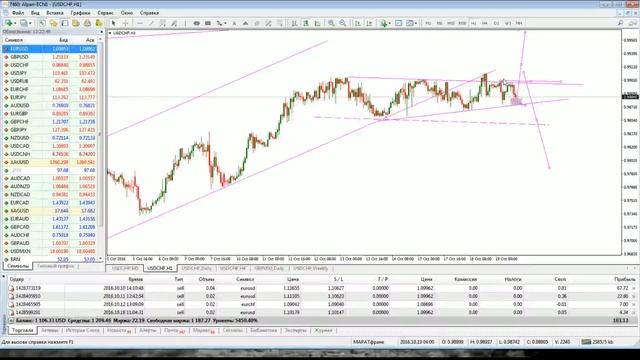Screen dimensions: 640x360
Task: Switch to the USDCHF,Weekly chart tab
Action: click(311, 268)
